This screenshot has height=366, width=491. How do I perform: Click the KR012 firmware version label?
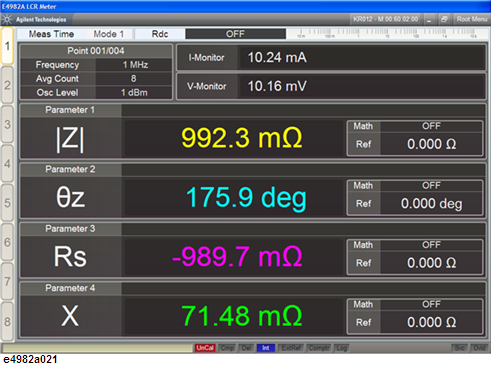[x=386, y=19]
